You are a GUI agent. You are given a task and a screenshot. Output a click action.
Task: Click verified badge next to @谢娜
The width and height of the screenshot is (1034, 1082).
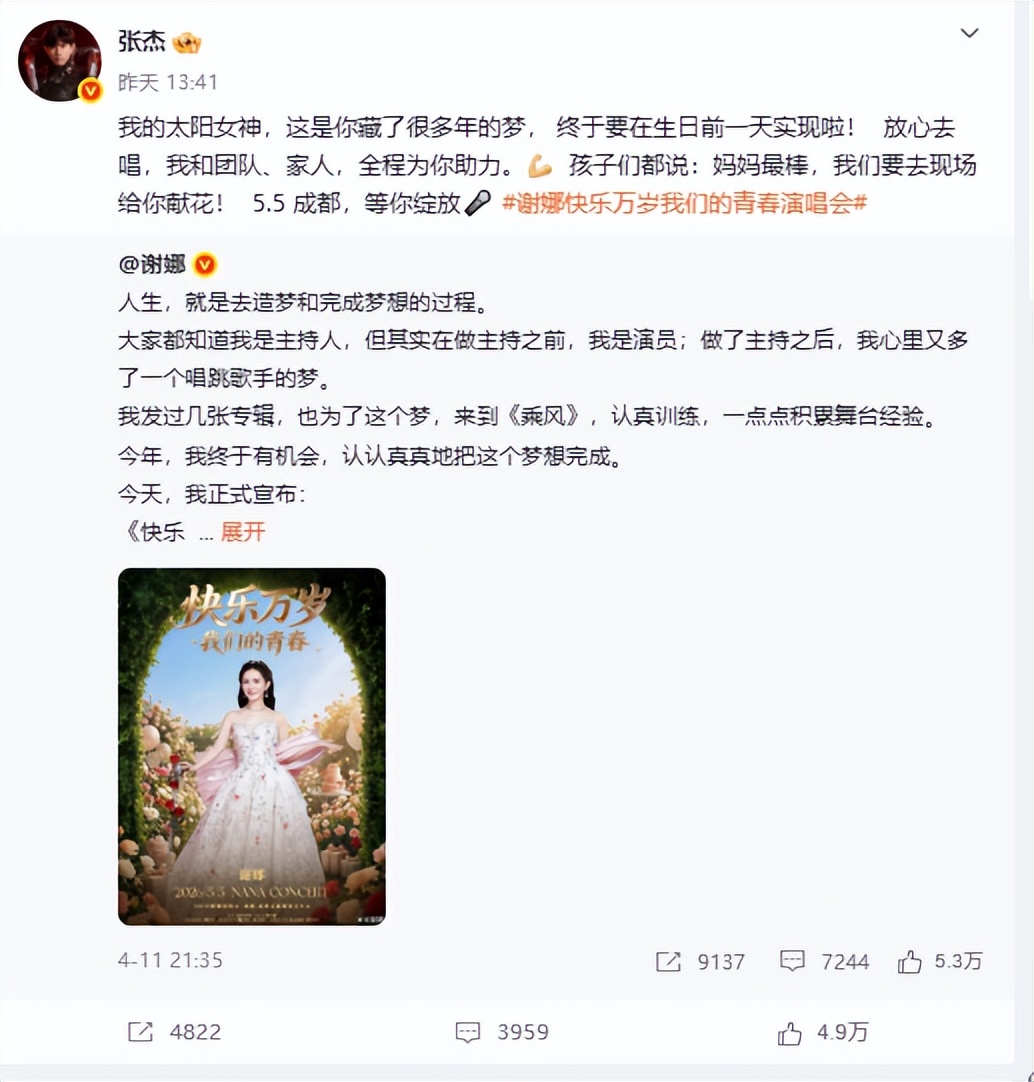click(205, 264)
